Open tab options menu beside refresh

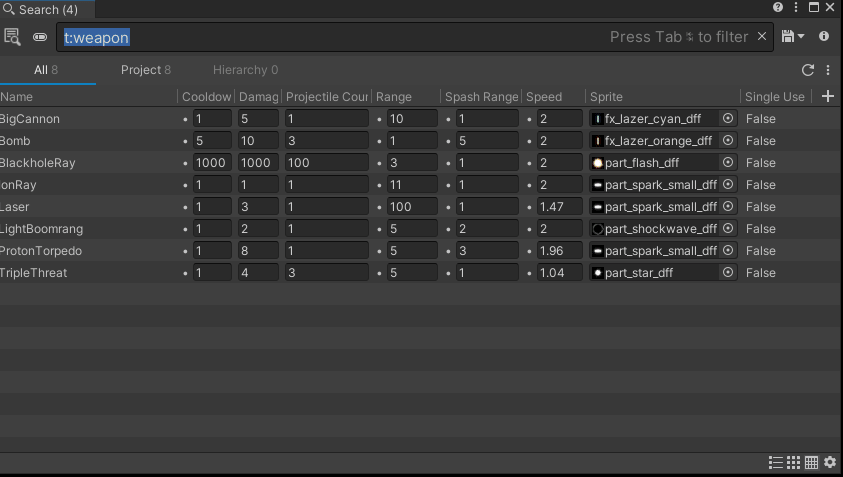click(x=828, y=70)
